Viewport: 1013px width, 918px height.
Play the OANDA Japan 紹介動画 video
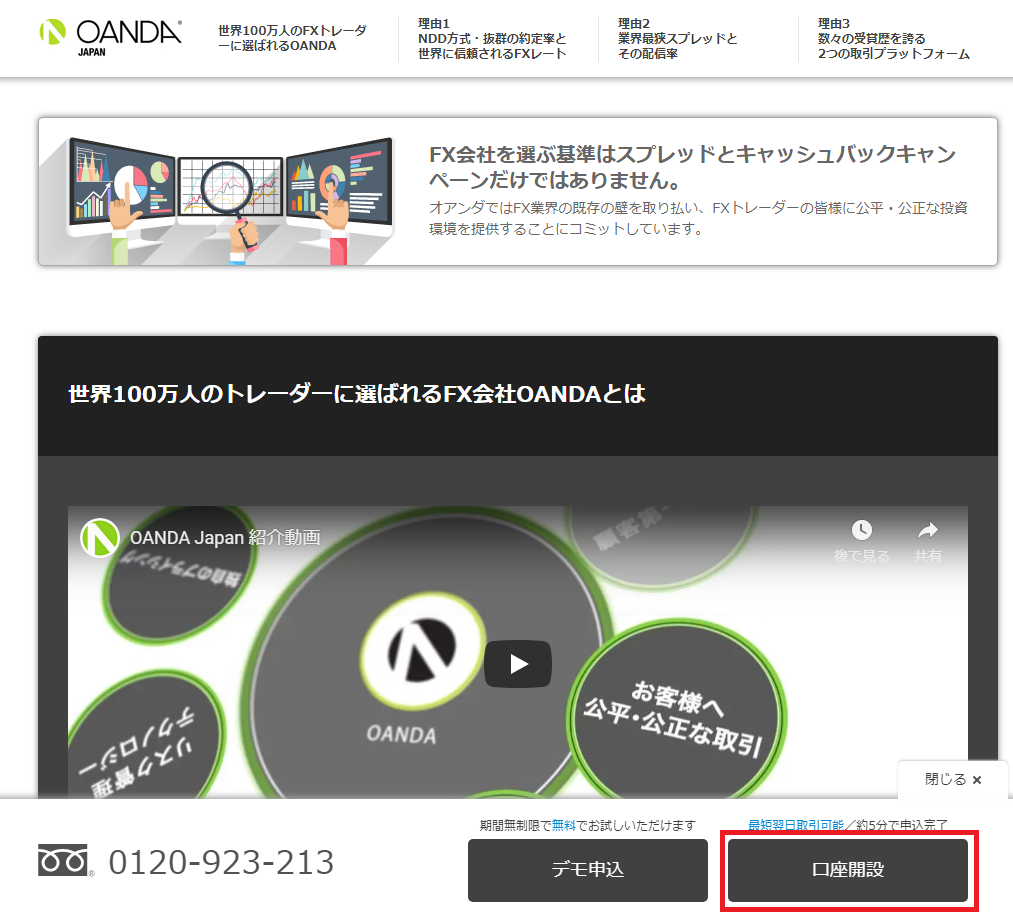pos(517,663)
